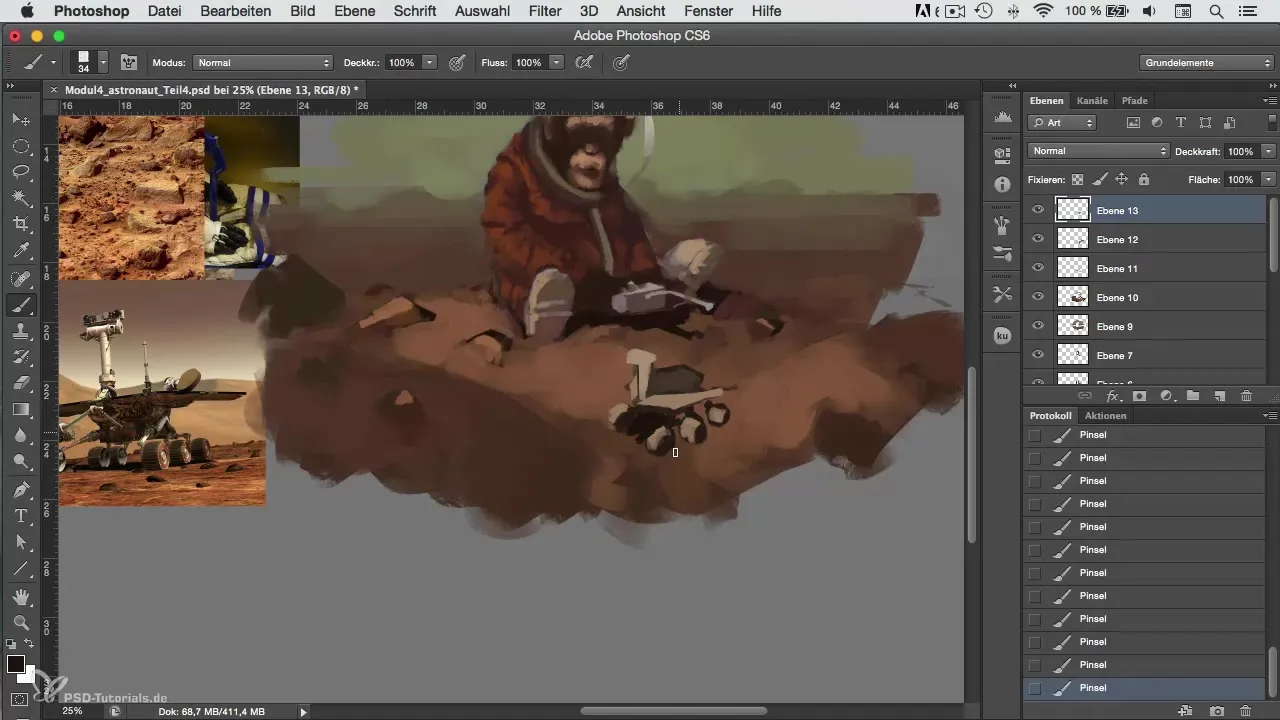Open the Deckkr. opacity slider dropdown
1280x720 pixels.
[x=430, y=62]
